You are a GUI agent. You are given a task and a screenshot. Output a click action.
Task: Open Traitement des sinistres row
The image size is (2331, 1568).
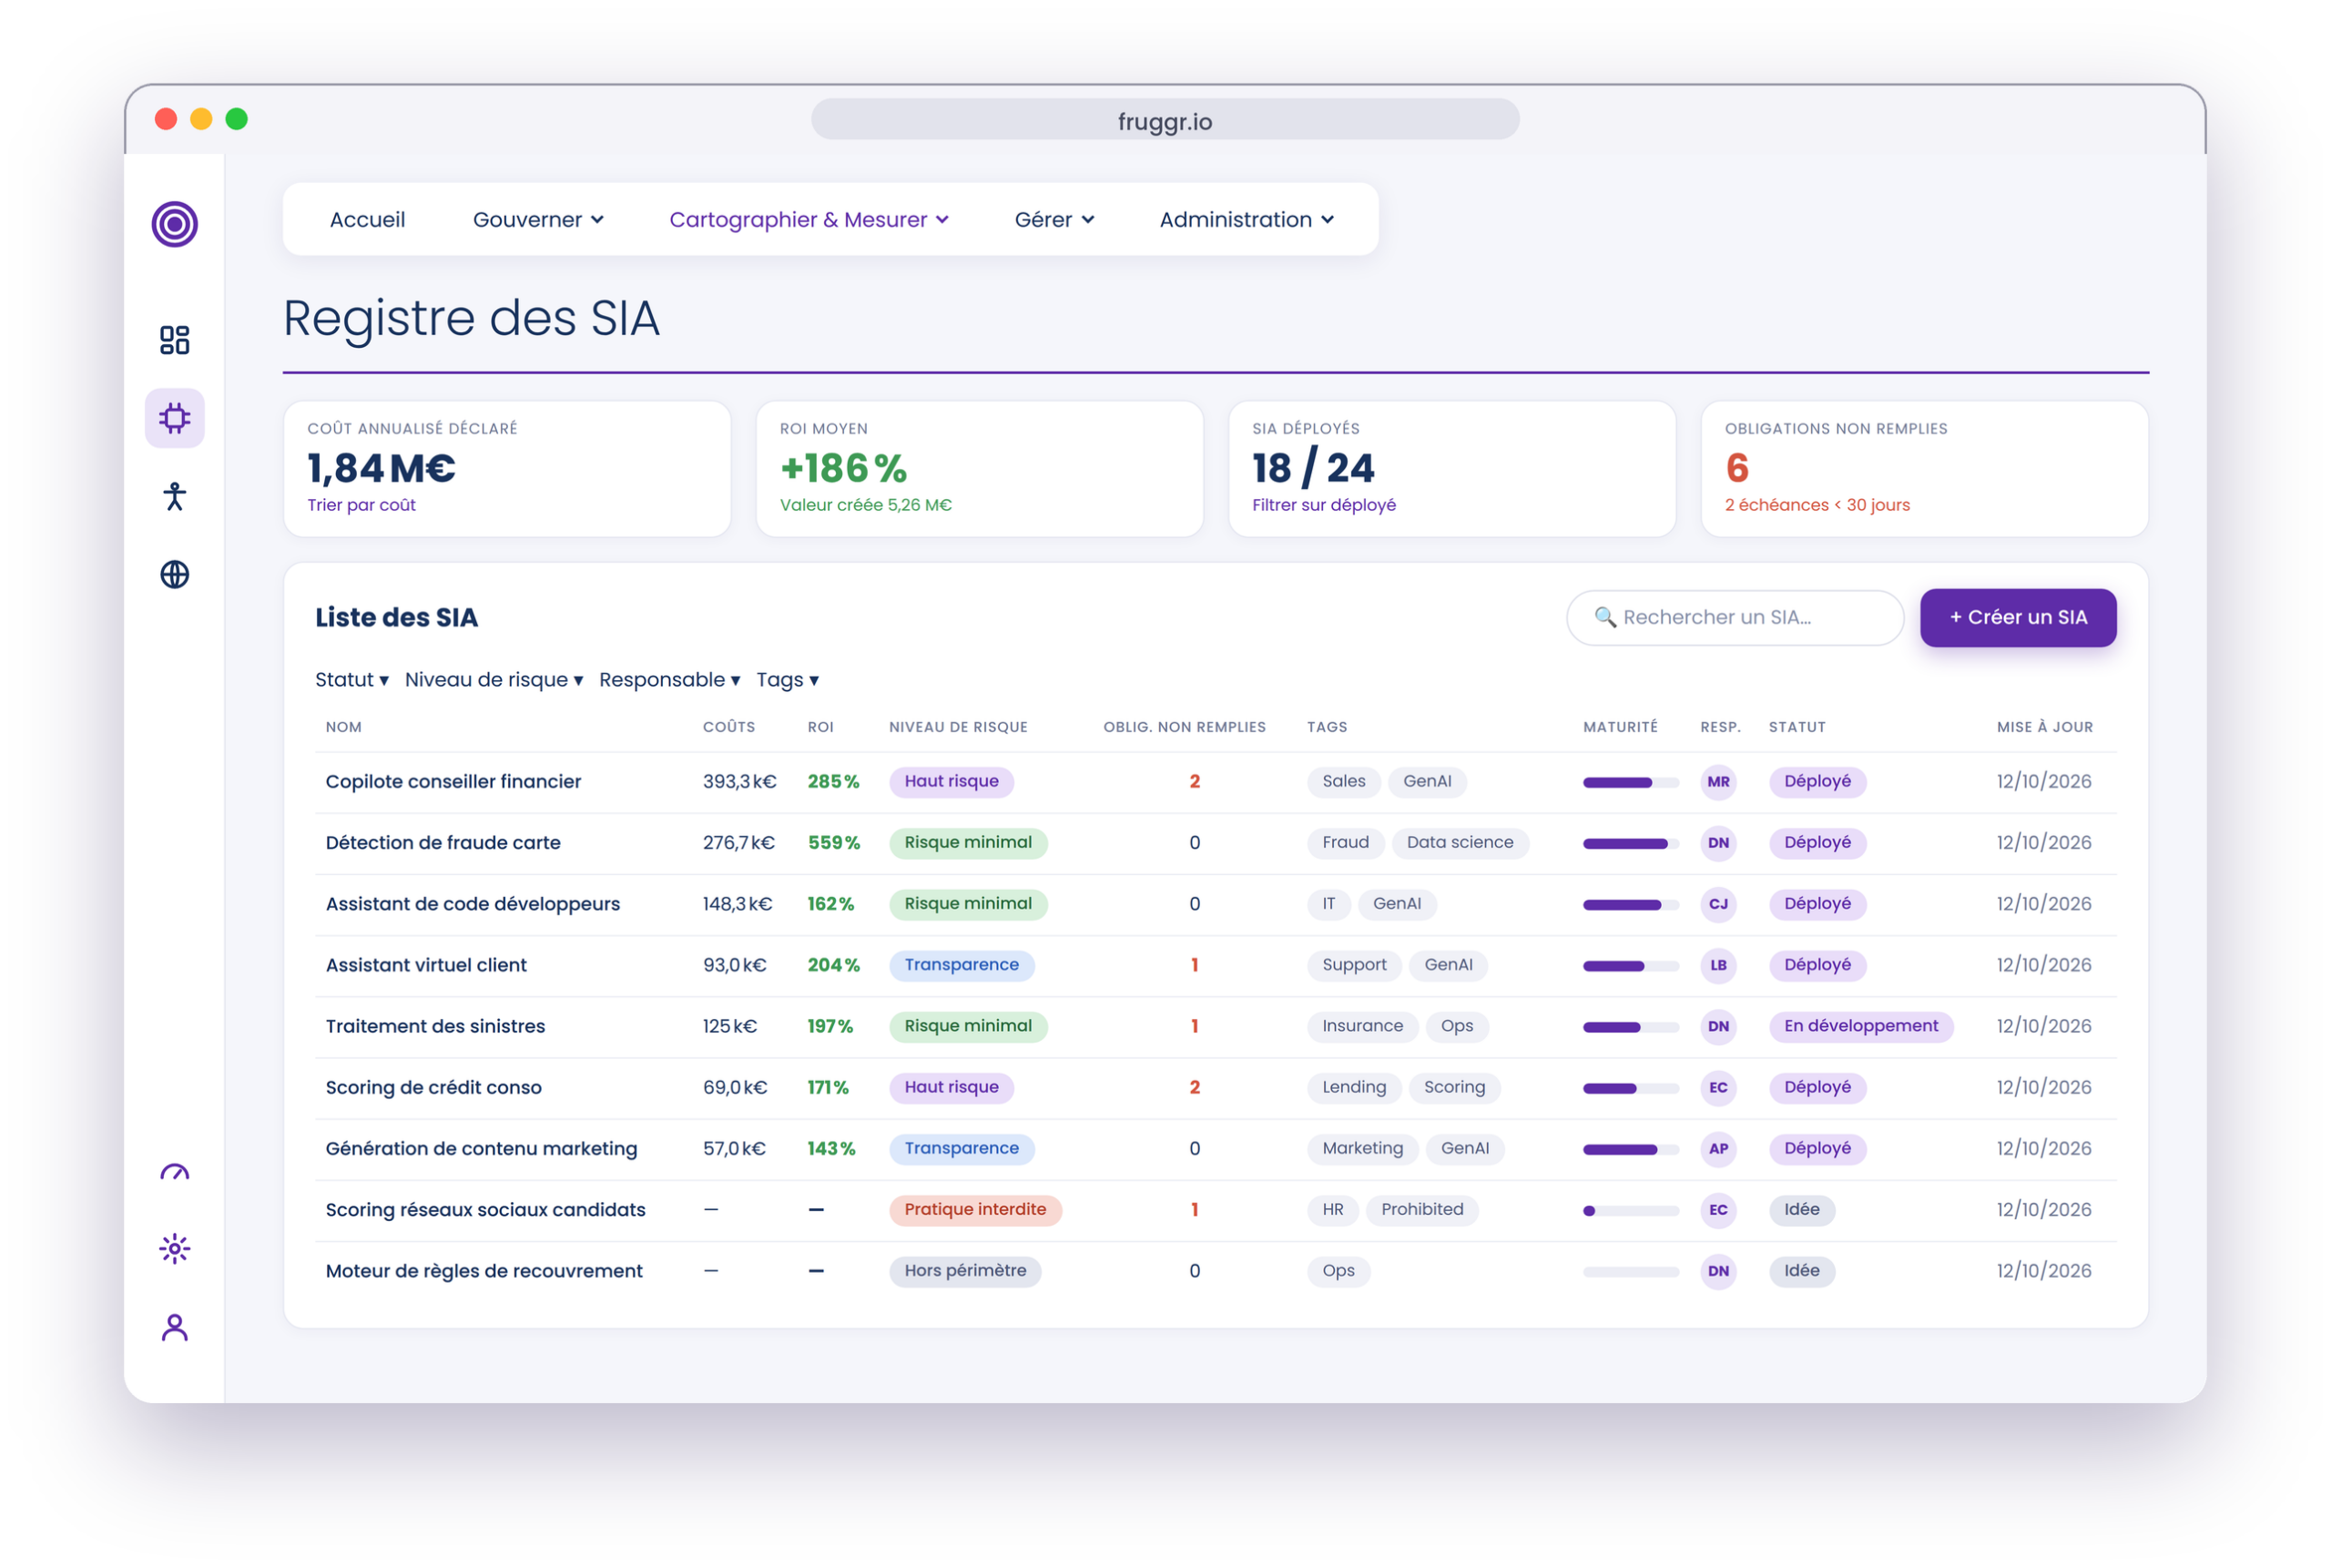(1215, 1027)
